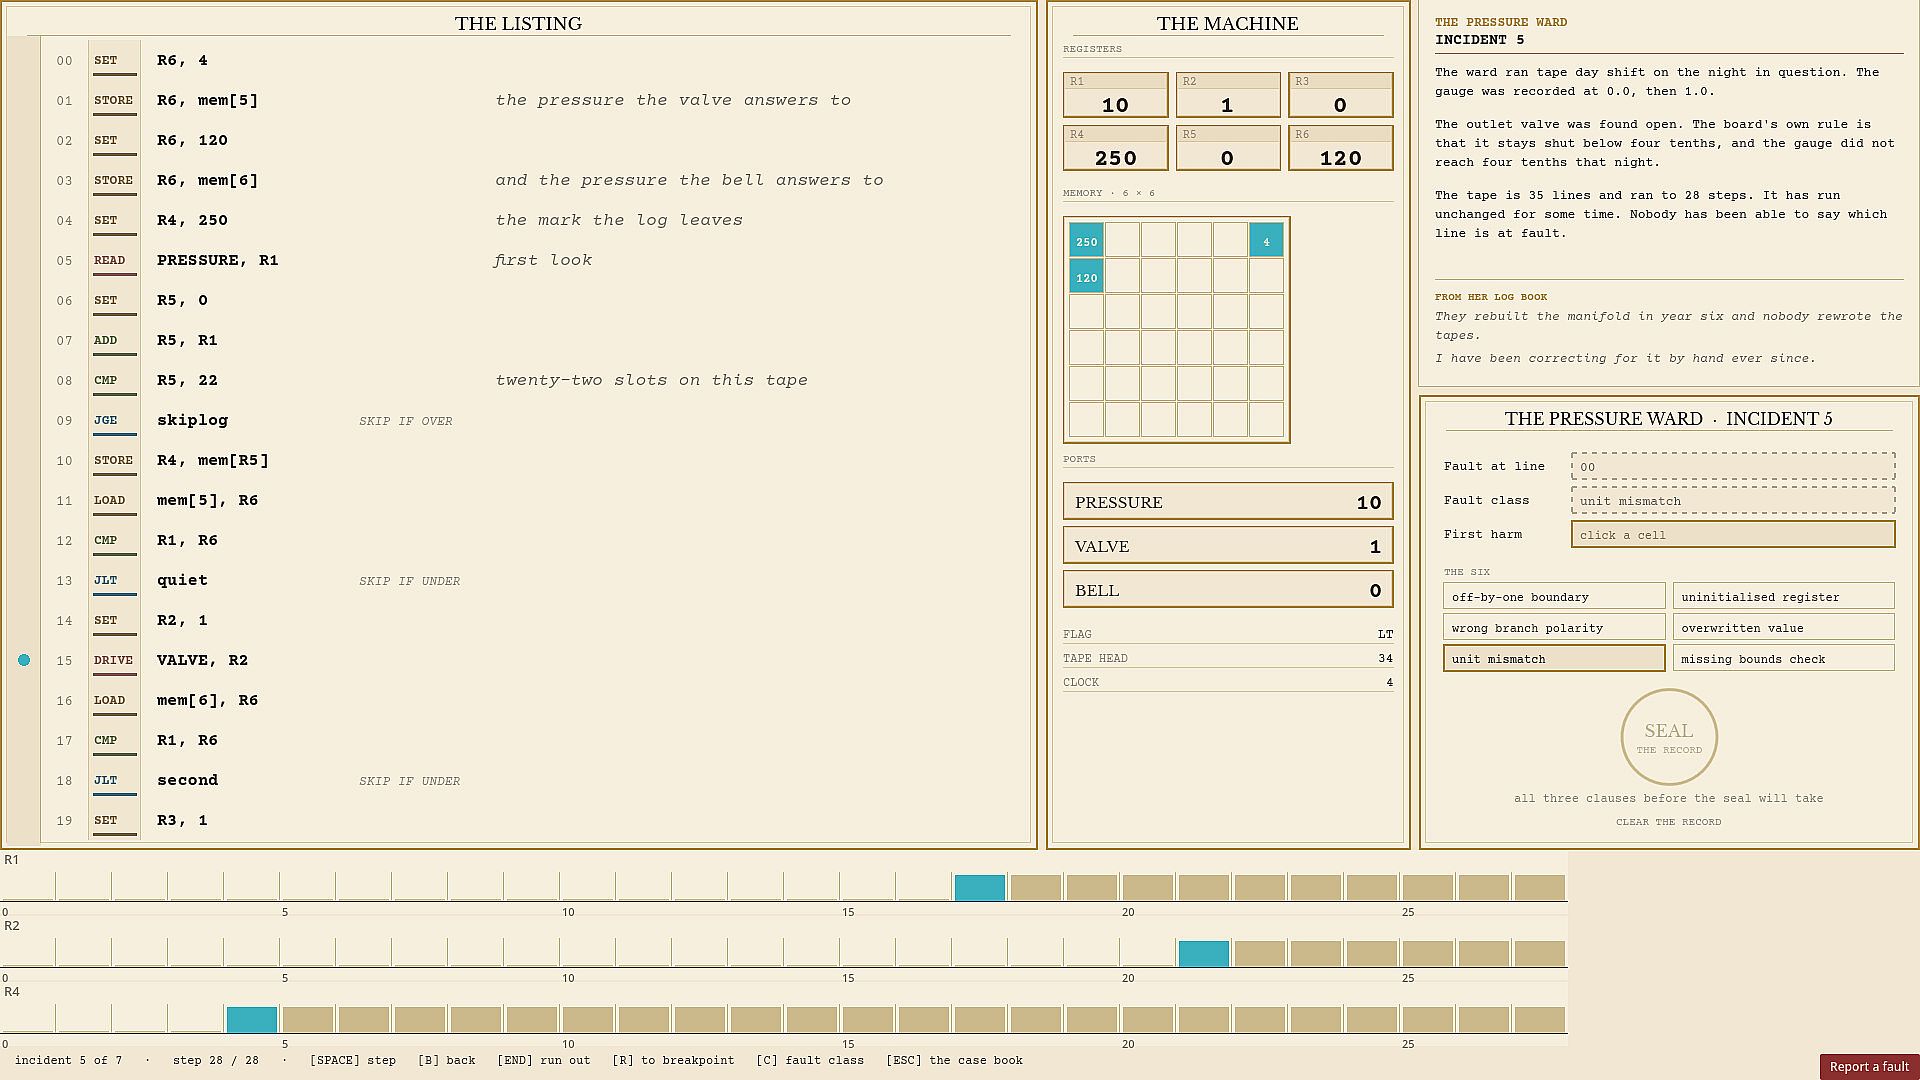This screenshot has height=1080, width=1920.
Task: Click '[ESC] the case book' hint
Action: (x=954, y=1060)
